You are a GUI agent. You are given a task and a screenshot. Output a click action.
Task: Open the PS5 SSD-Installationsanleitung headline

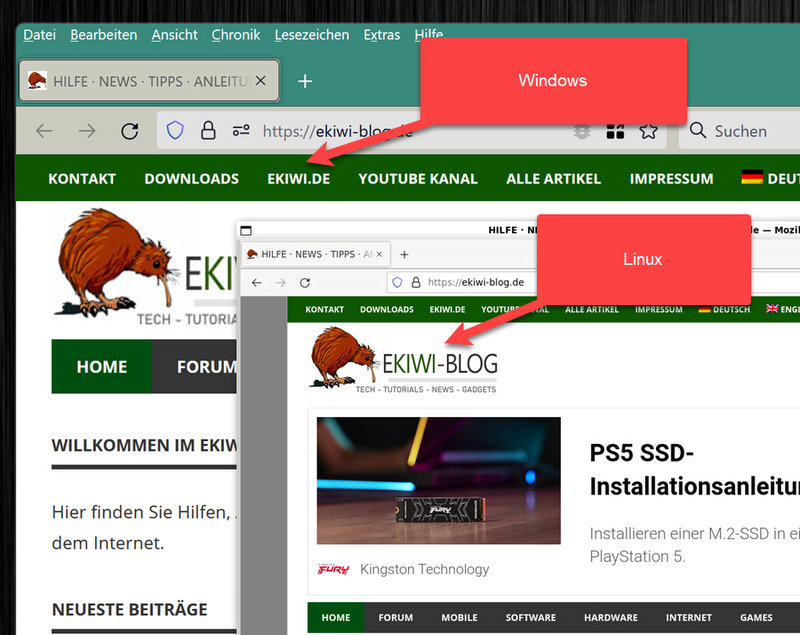(x=694, y=470)
